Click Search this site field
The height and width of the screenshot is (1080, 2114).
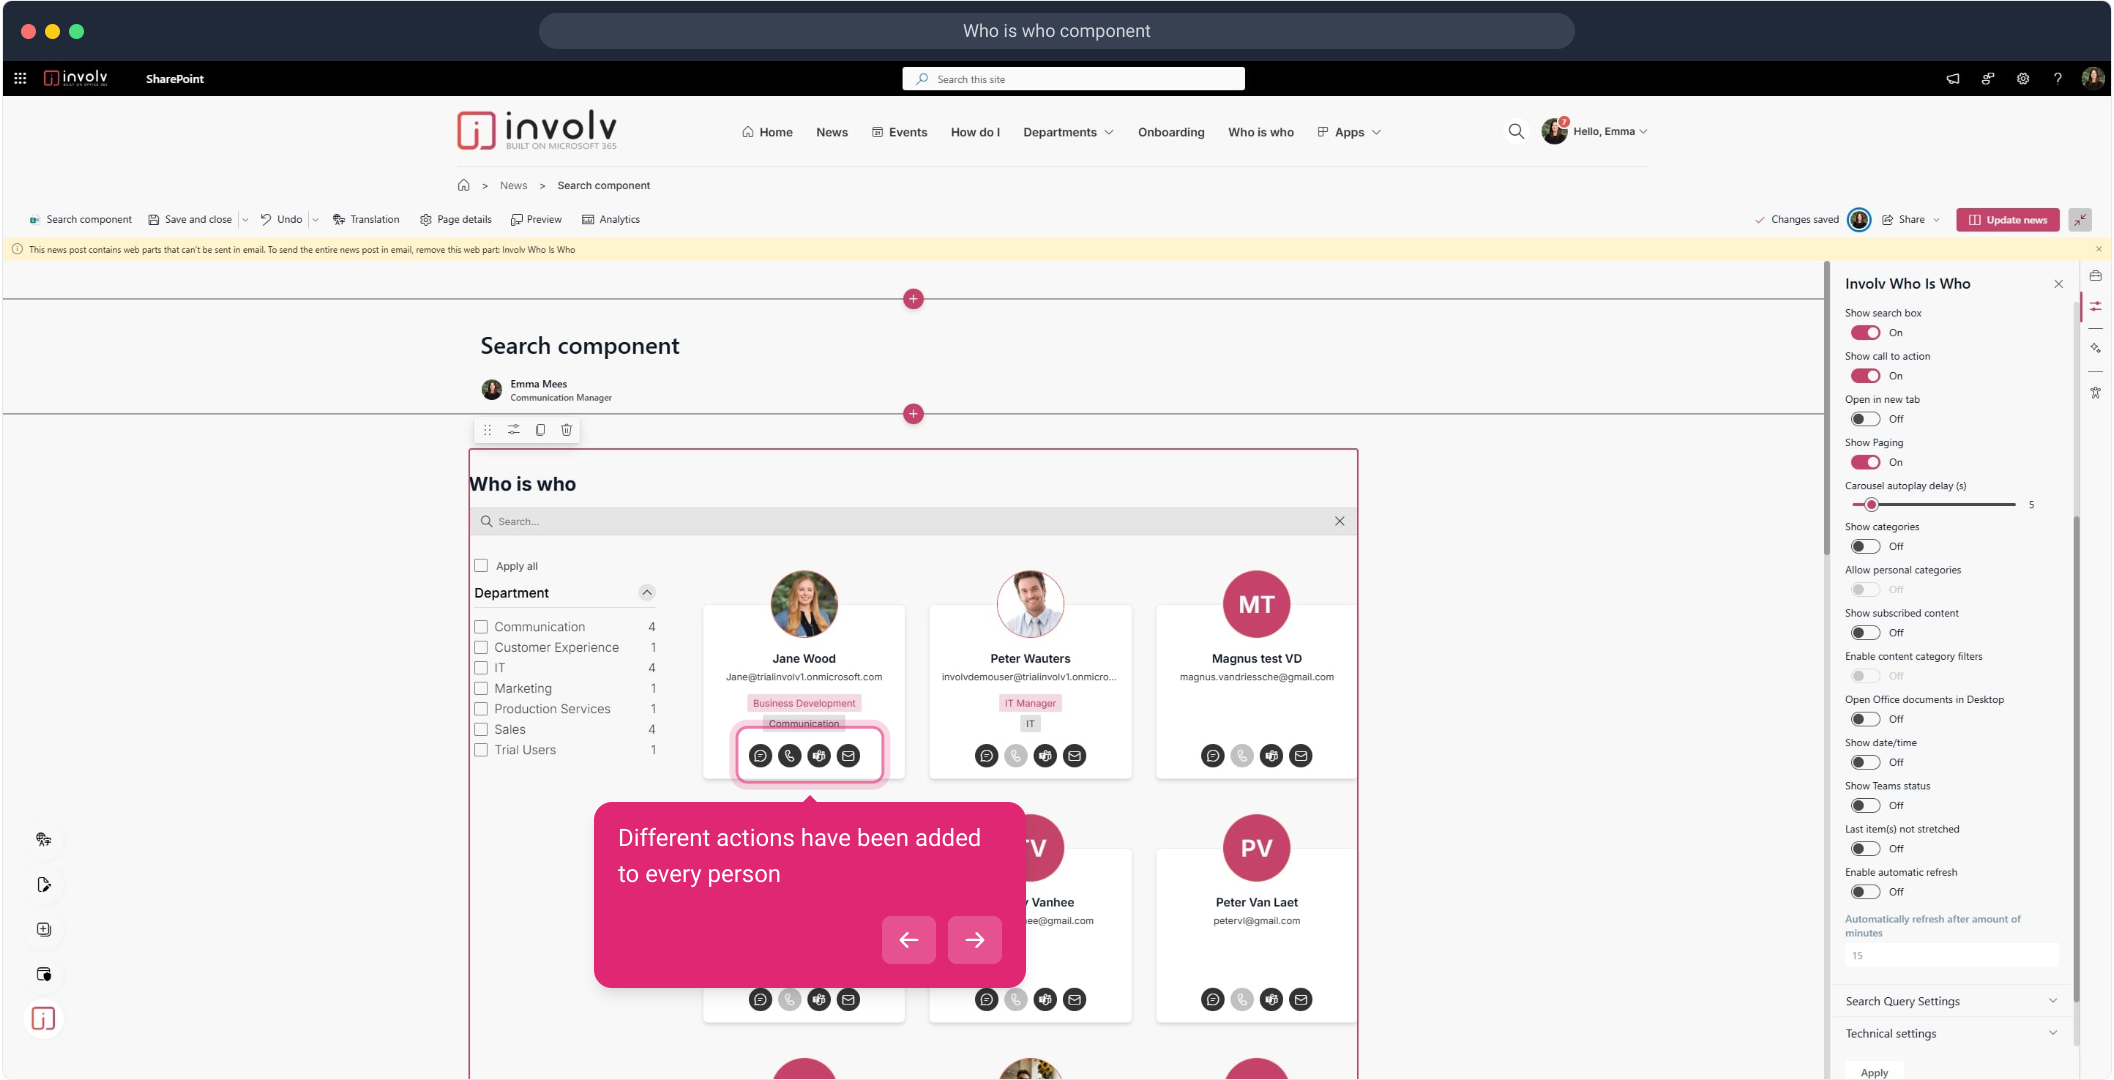click(1073, 79)
